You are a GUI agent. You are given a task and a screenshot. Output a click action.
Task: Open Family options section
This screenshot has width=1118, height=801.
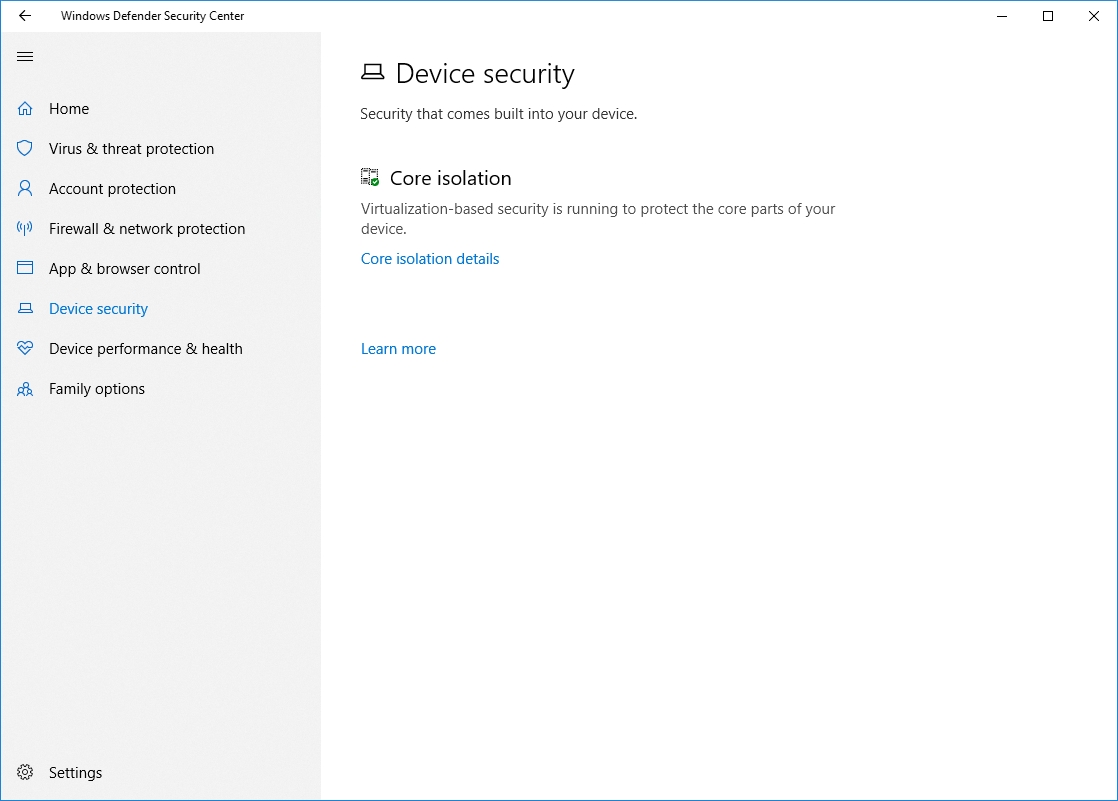(97, 389)
